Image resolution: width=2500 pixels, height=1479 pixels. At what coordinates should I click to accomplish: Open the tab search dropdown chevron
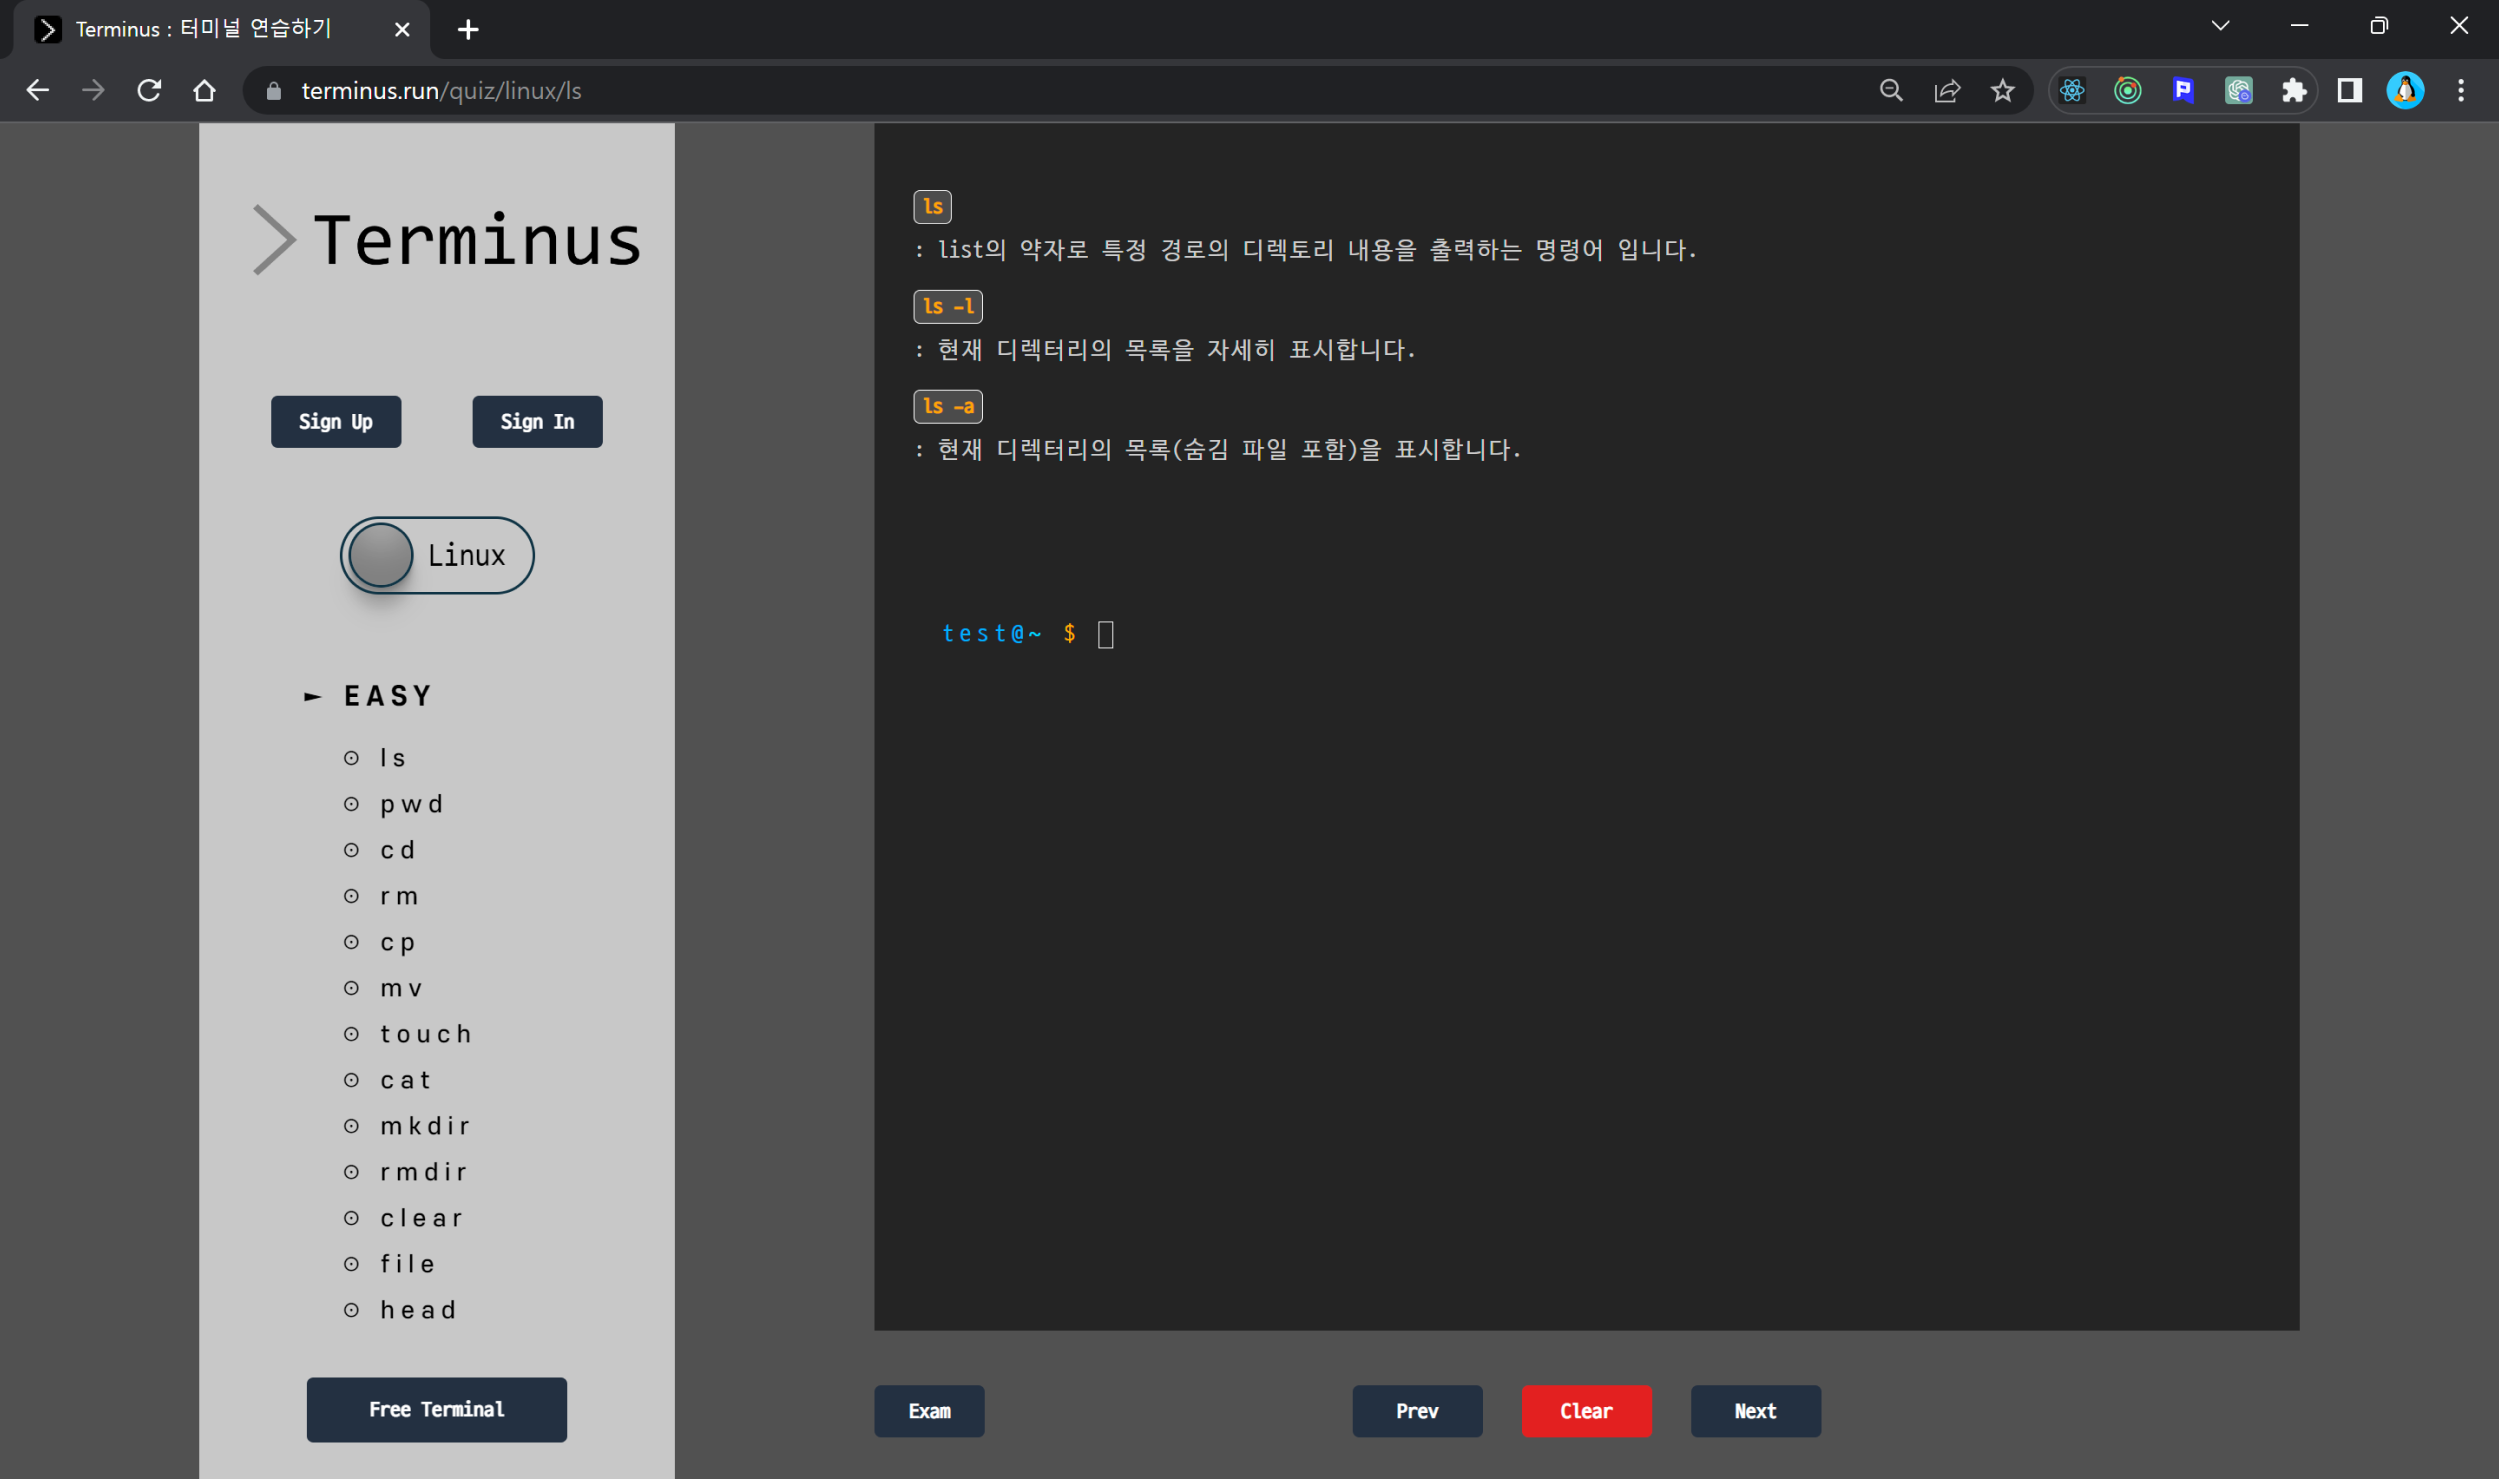pos(2220,26)
